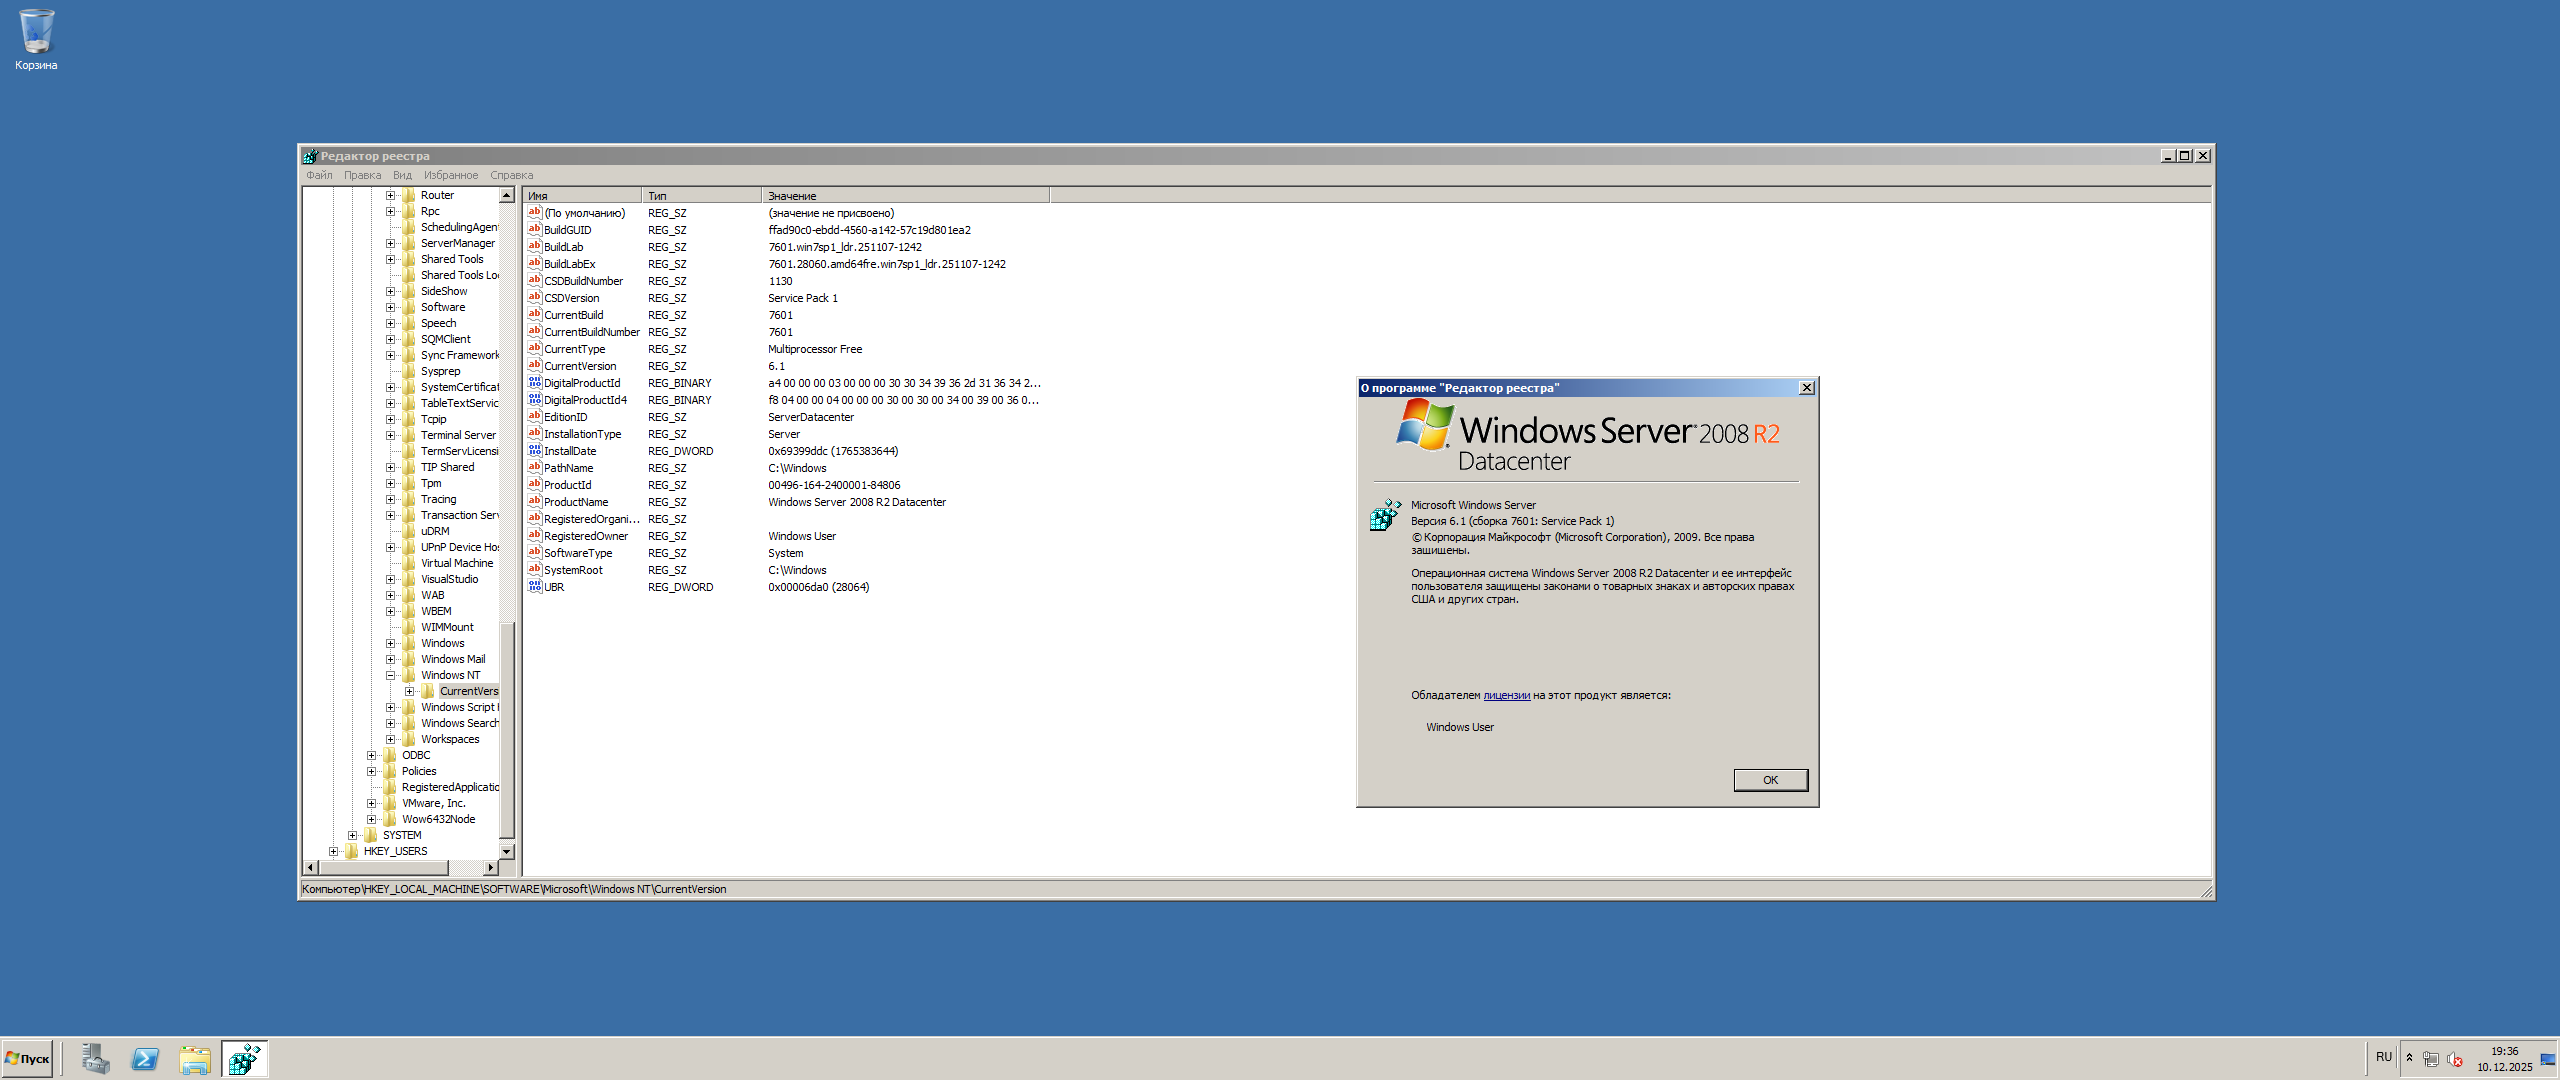Expand the HKEY_USERS hive
Viewport: 2560px width, 1080px height.
[x=334, y=851]
